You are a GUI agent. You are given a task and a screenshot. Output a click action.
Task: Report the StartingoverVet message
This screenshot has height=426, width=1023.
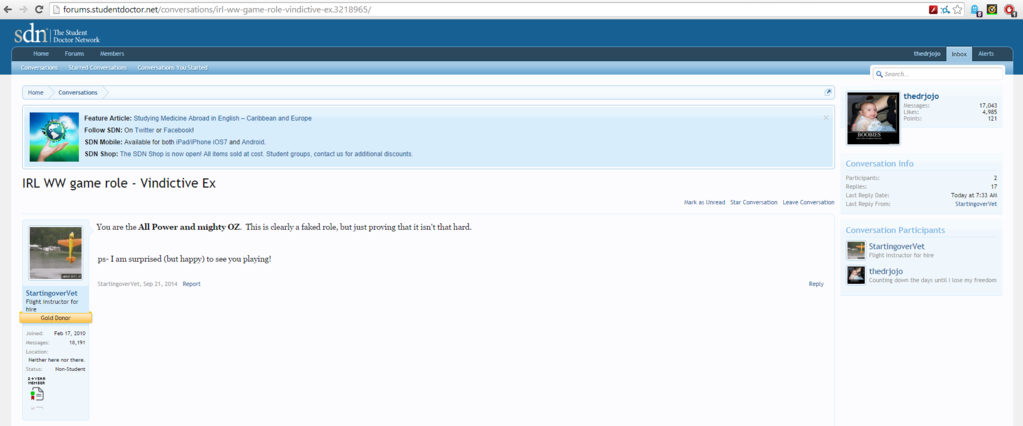tap(191, 284)
